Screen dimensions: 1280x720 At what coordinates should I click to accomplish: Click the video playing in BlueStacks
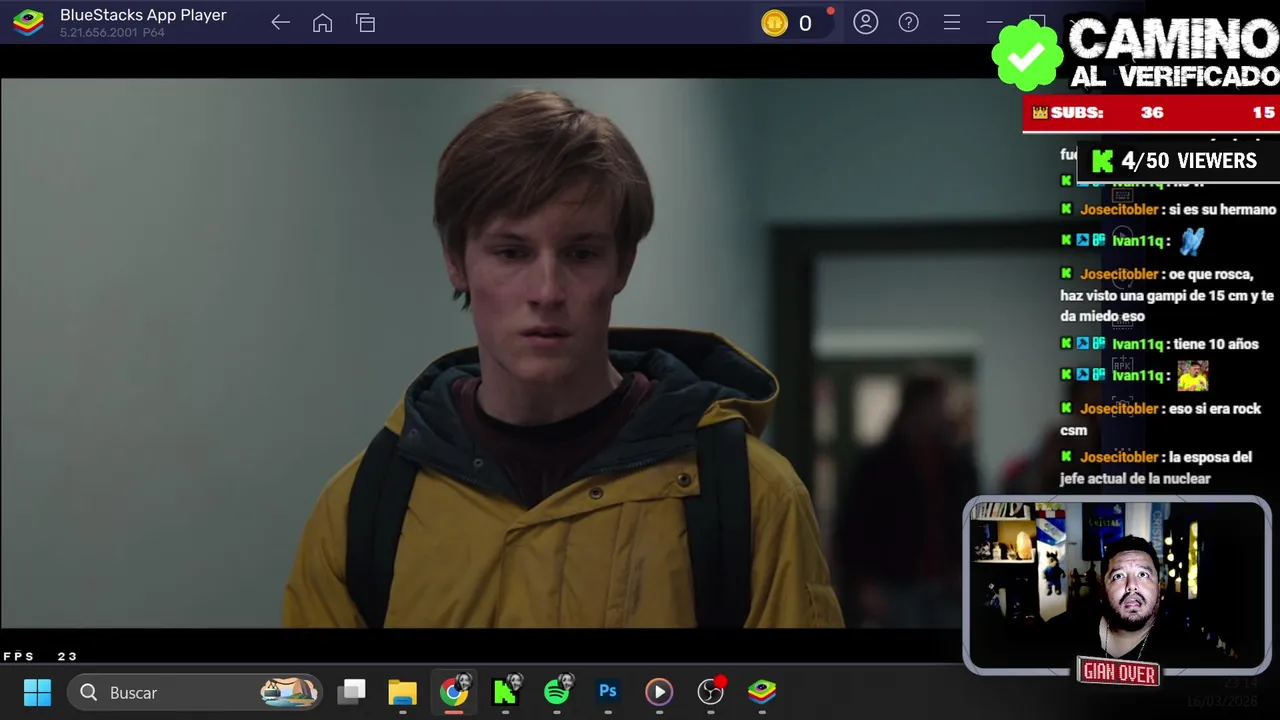(480, 353)
